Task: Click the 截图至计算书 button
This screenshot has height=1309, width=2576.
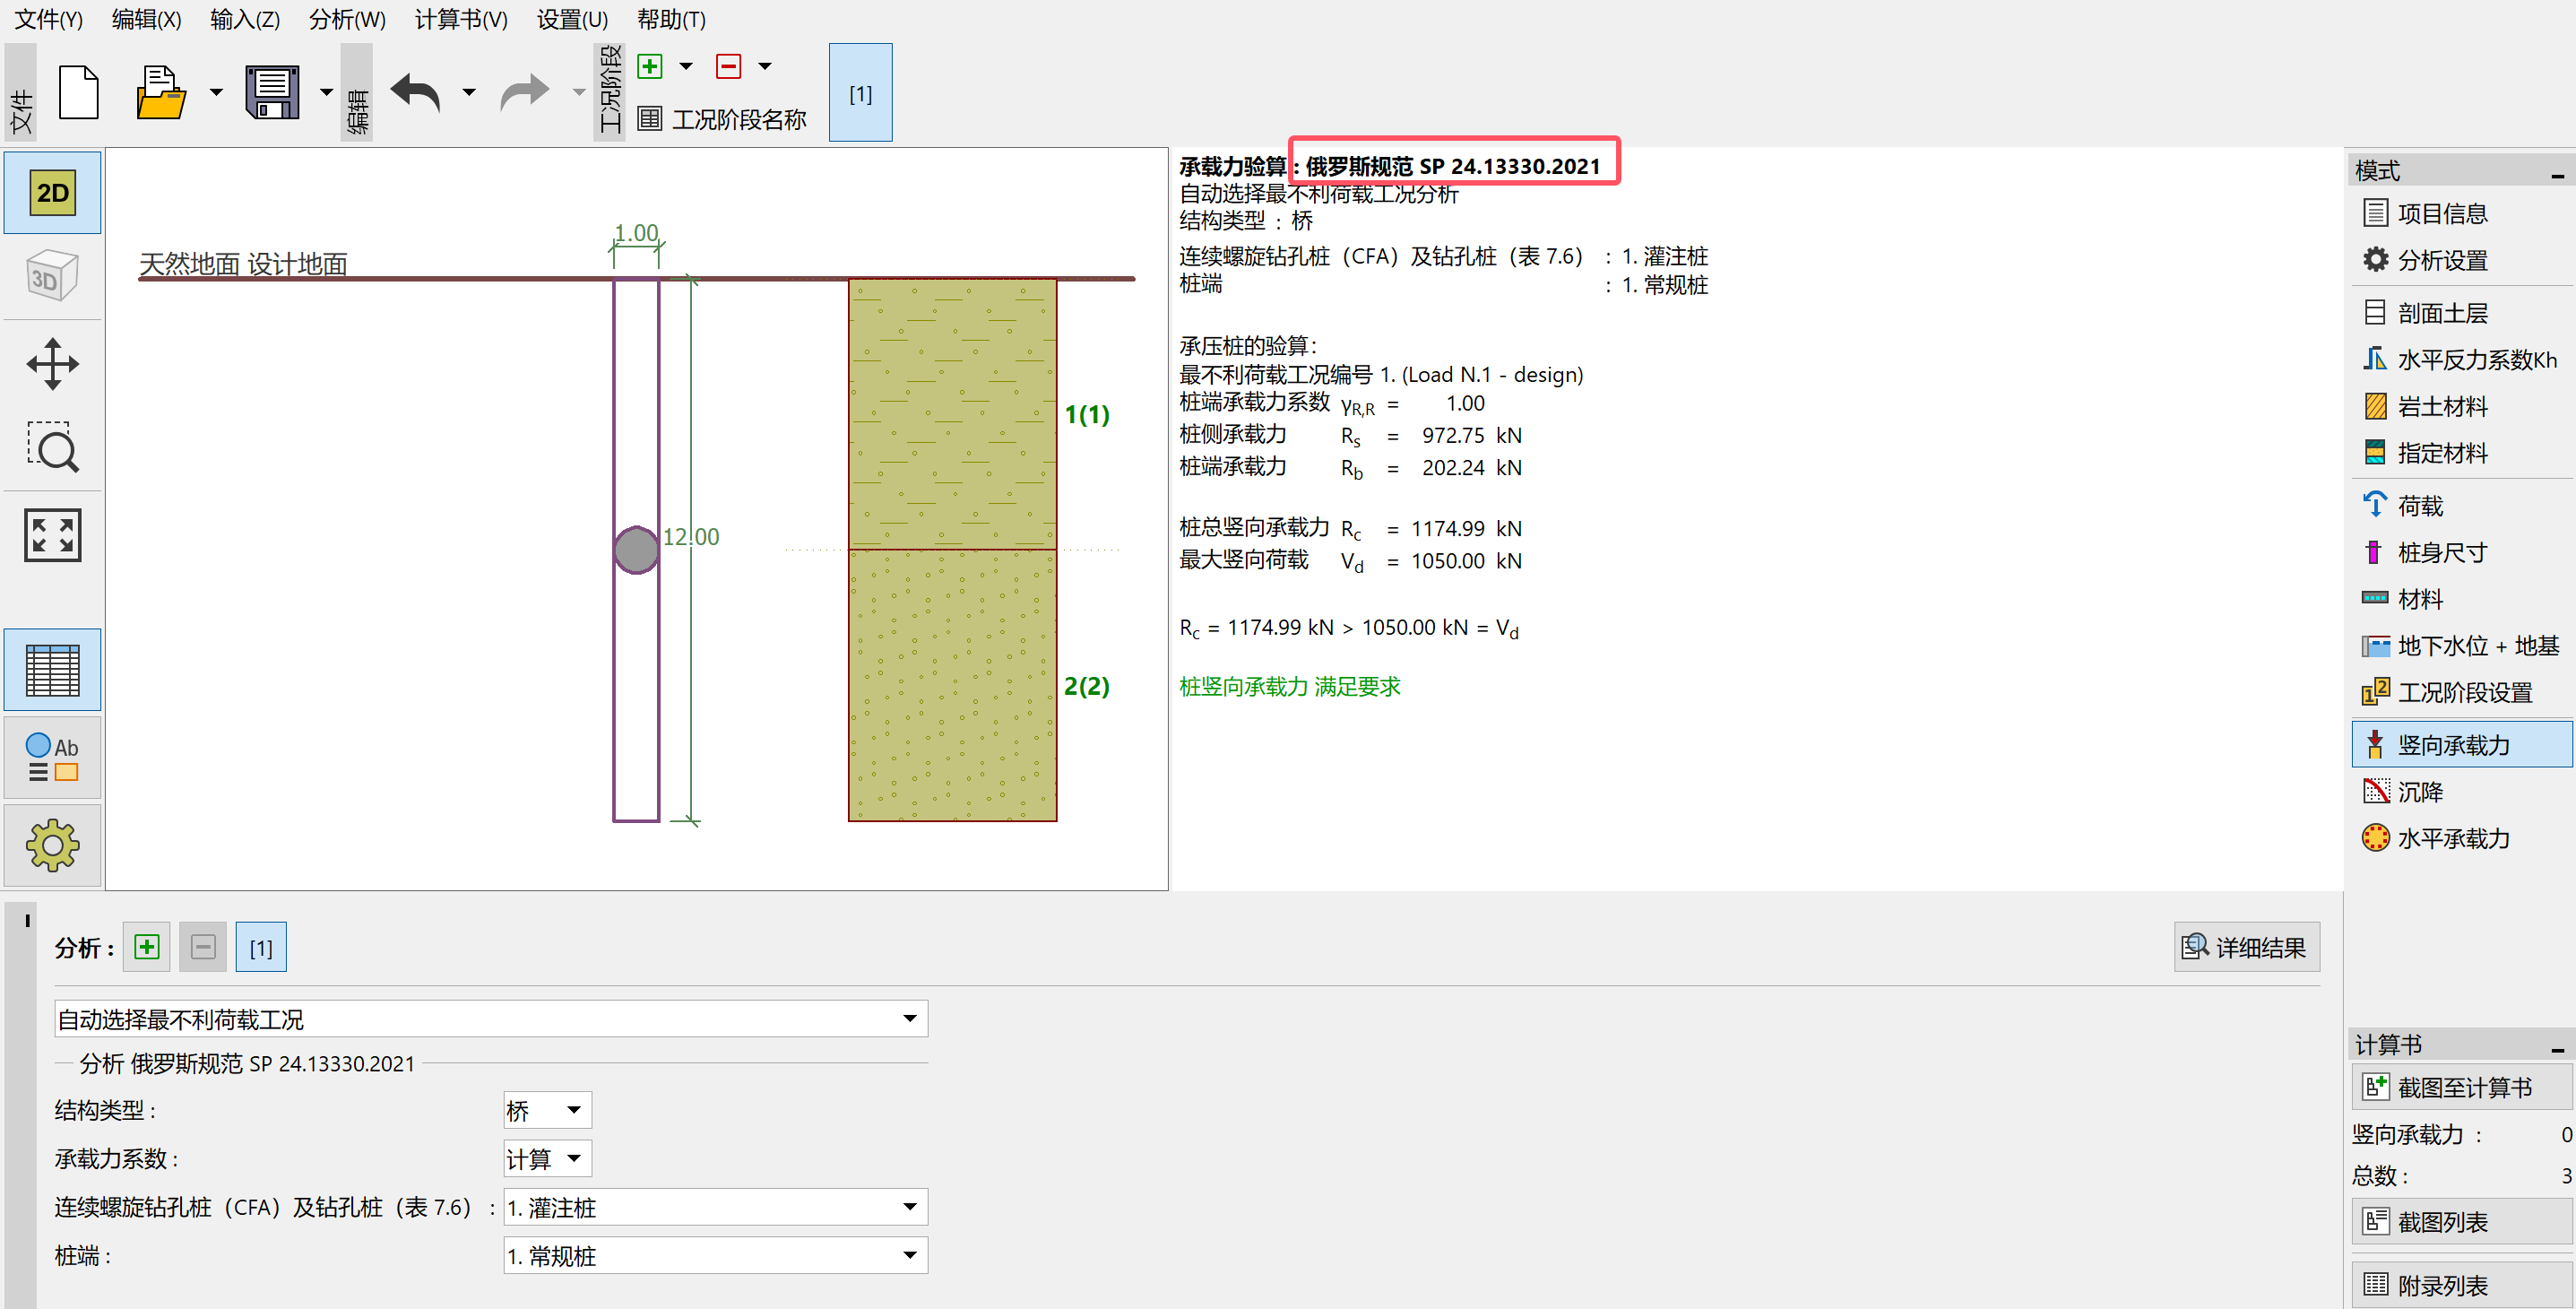Action: [2461, 1087]
